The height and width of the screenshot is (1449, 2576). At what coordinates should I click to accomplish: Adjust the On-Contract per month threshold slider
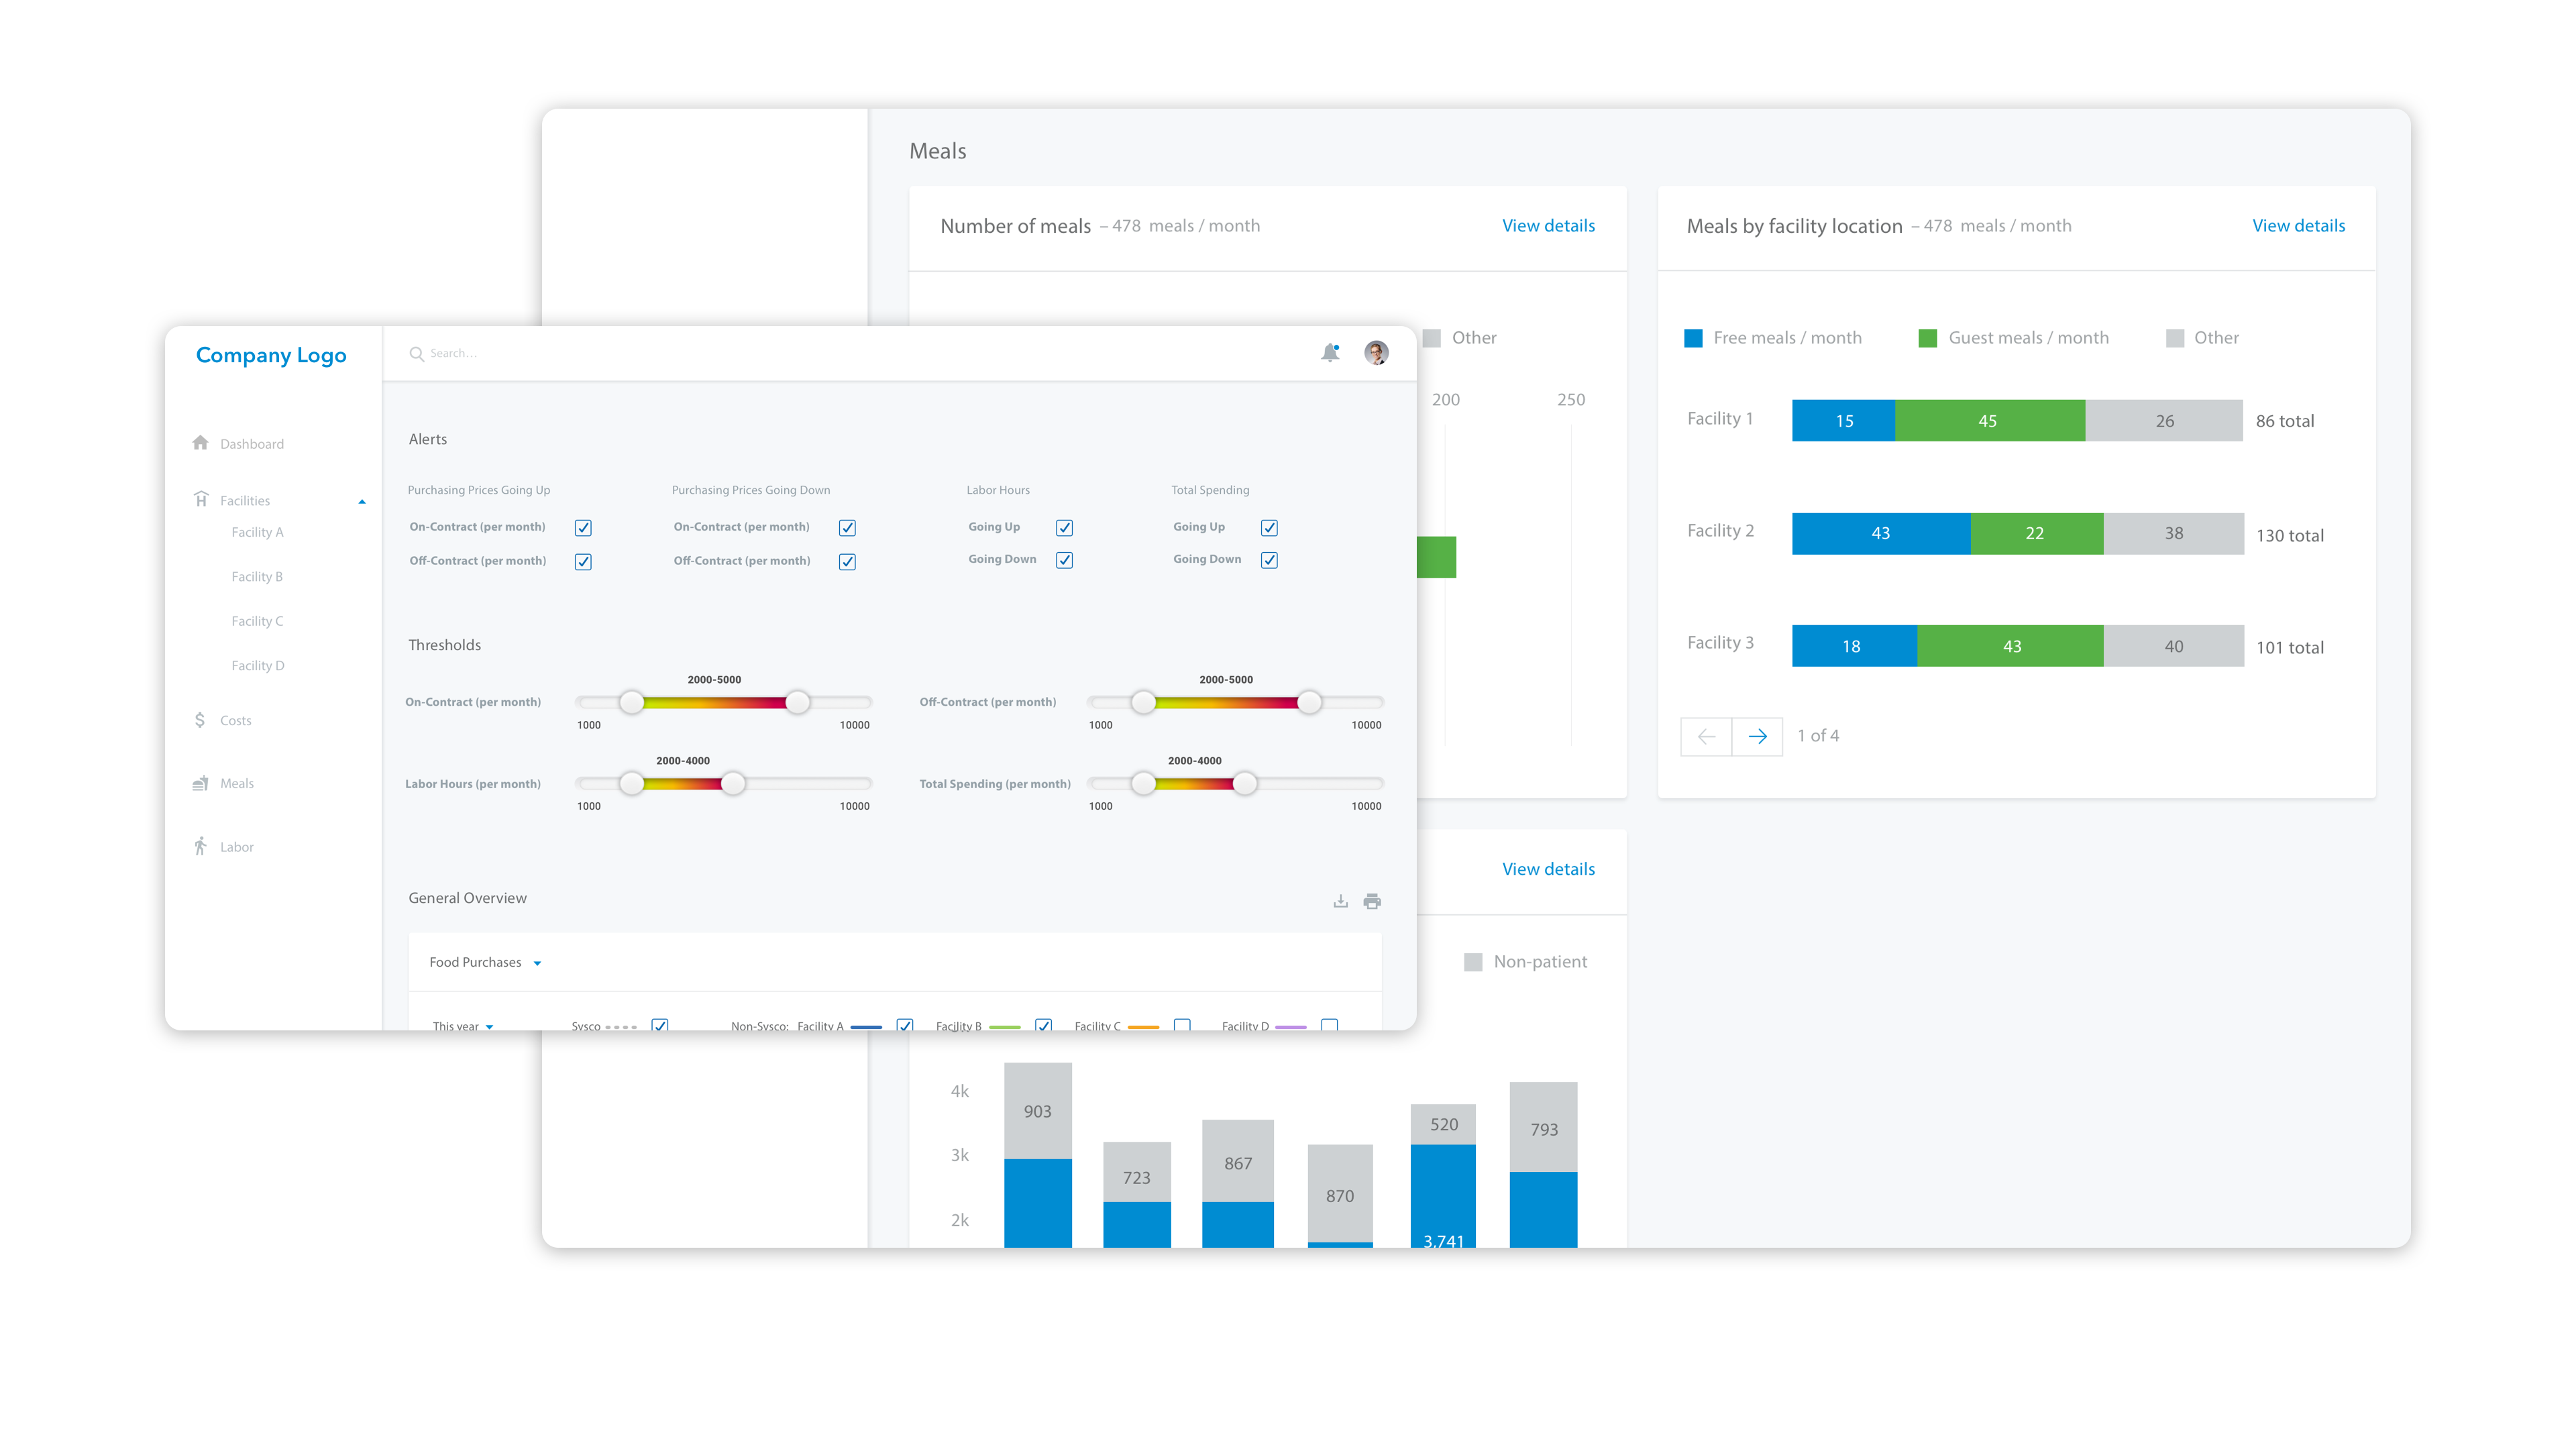tap(632, 702)
